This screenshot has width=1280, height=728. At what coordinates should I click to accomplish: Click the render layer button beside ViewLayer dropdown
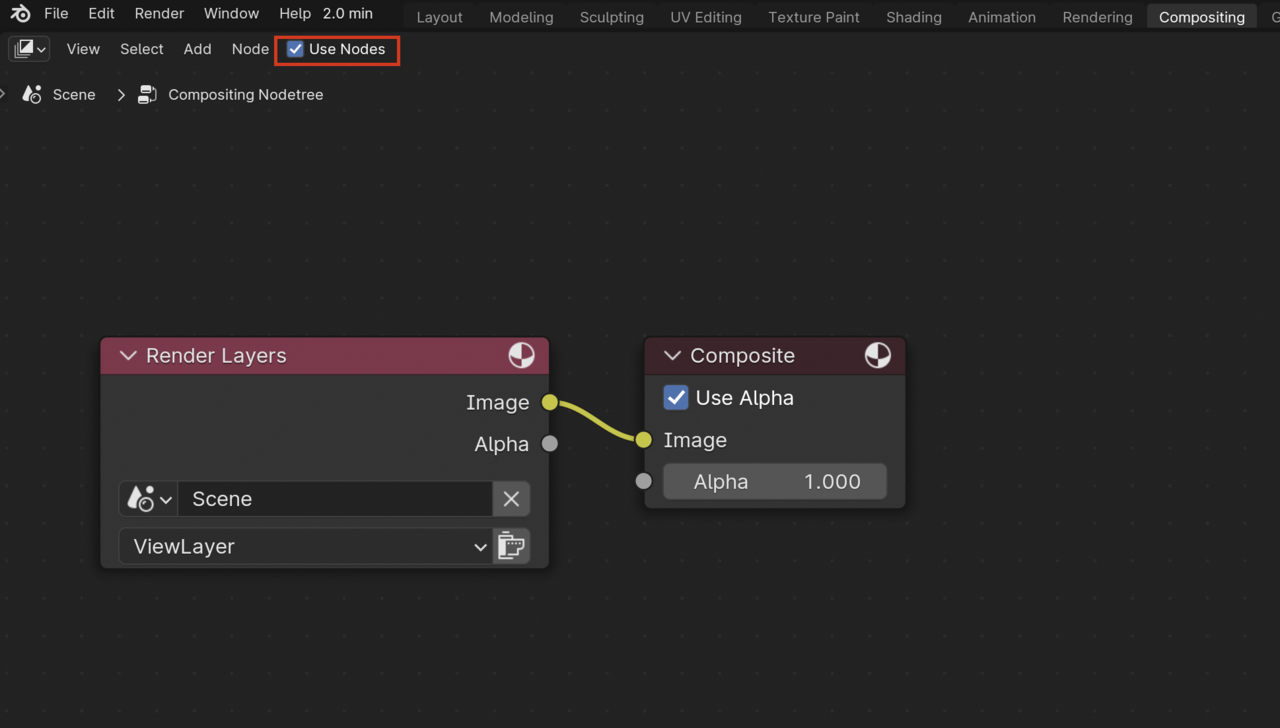tap(511, 546)
